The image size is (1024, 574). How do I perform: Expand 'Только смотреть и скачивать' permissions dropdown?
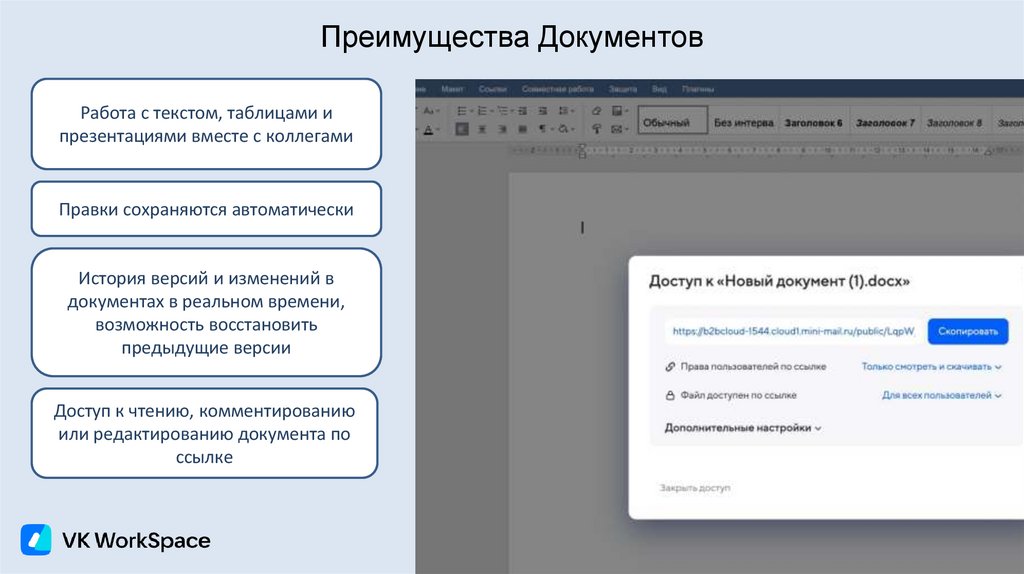(931, 367)
